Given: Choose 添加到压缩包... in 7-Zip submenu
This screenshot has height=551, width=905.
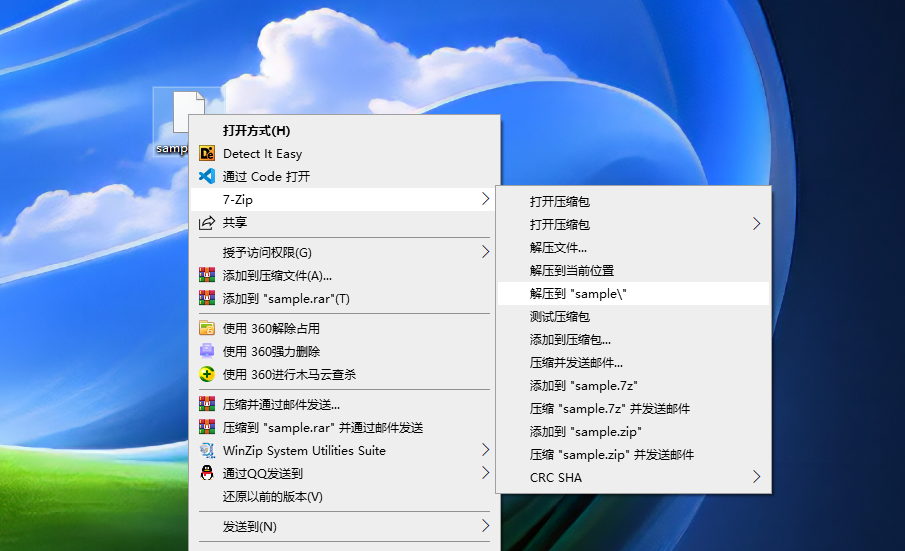Looking at the screenshot, I should 633,339.
